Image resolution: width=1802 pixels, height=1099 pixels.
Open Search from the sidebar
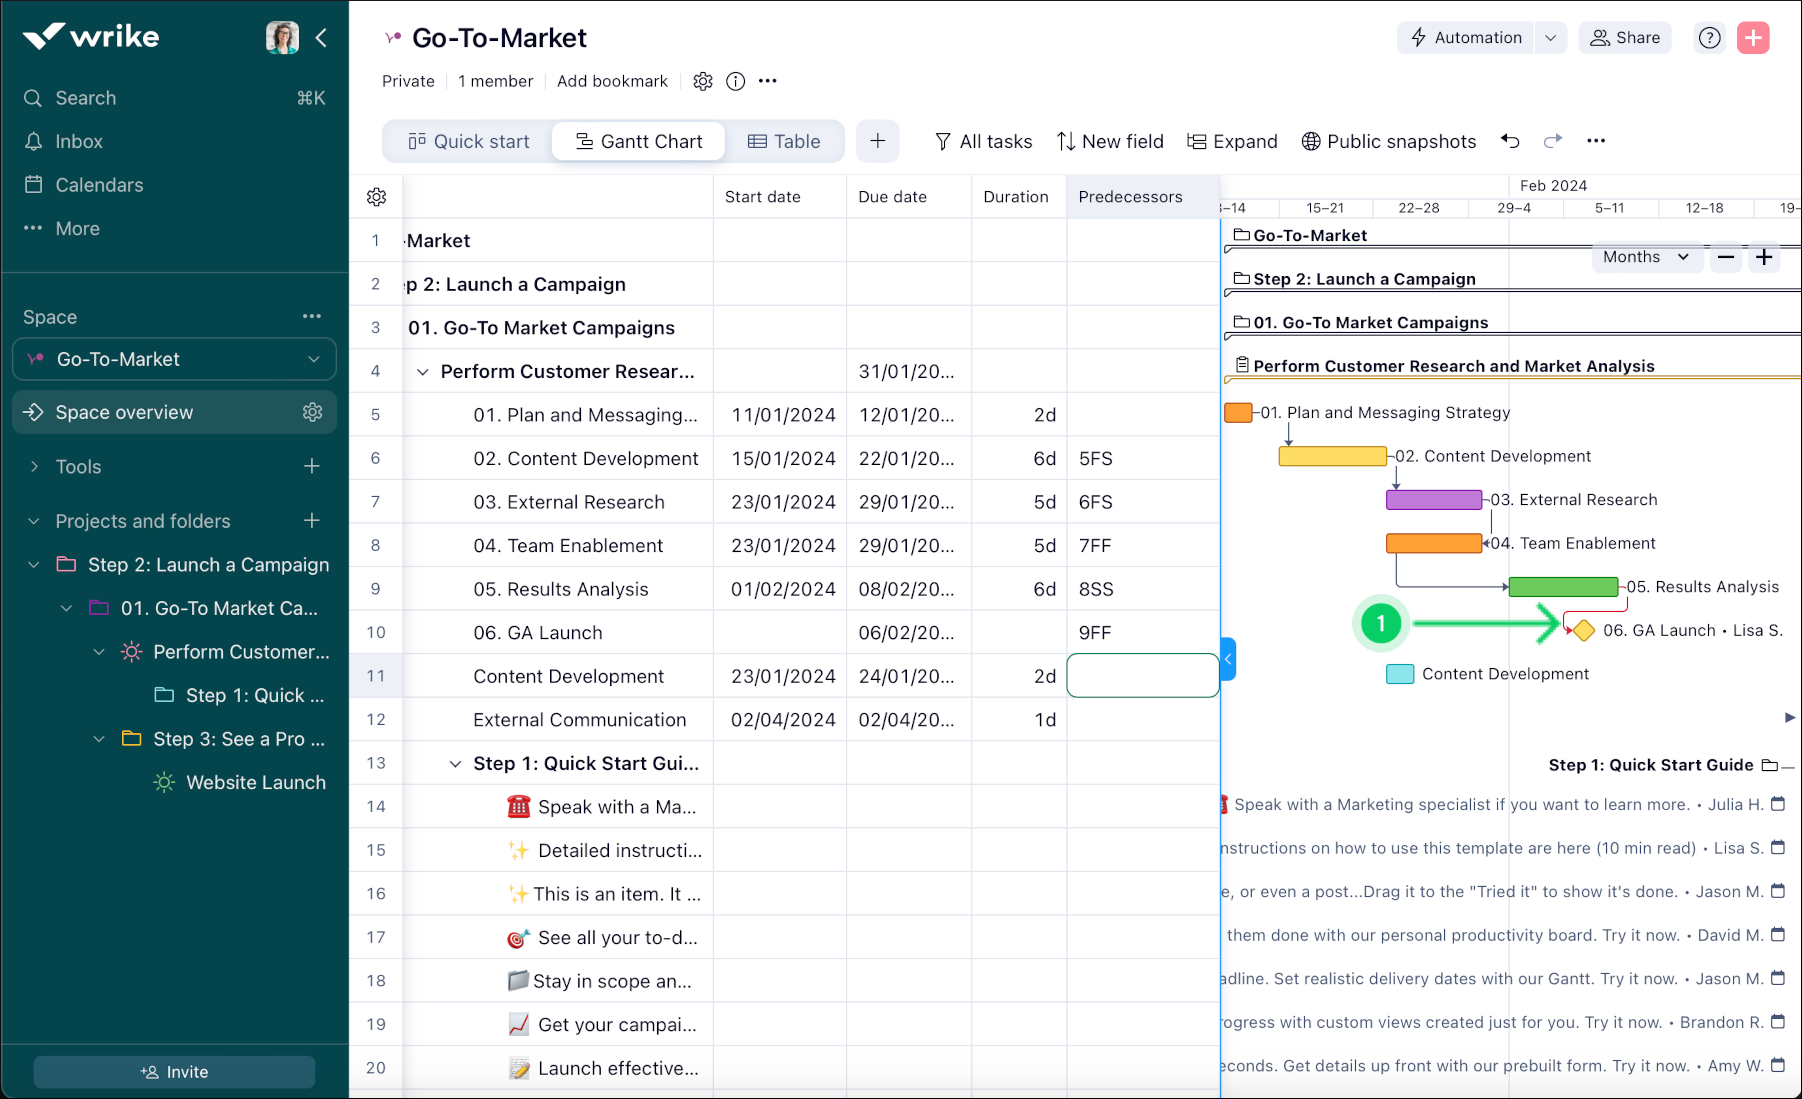click(84, 97)
